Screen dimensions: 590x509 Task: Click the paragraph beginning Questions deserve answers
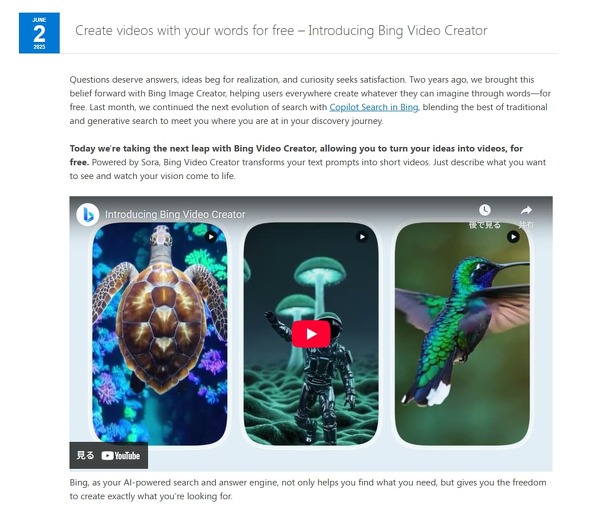[310, 100]
